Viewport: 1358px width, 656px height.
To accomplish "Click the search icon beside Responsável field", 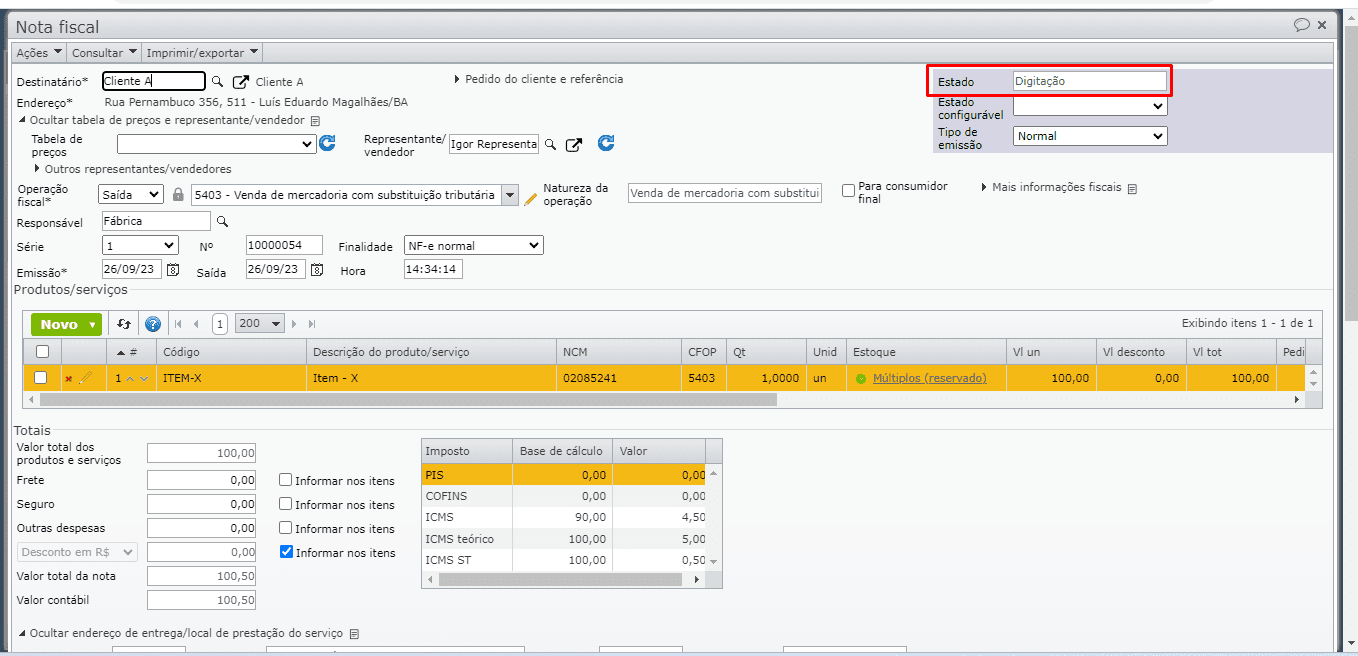I will pos(222,221).
